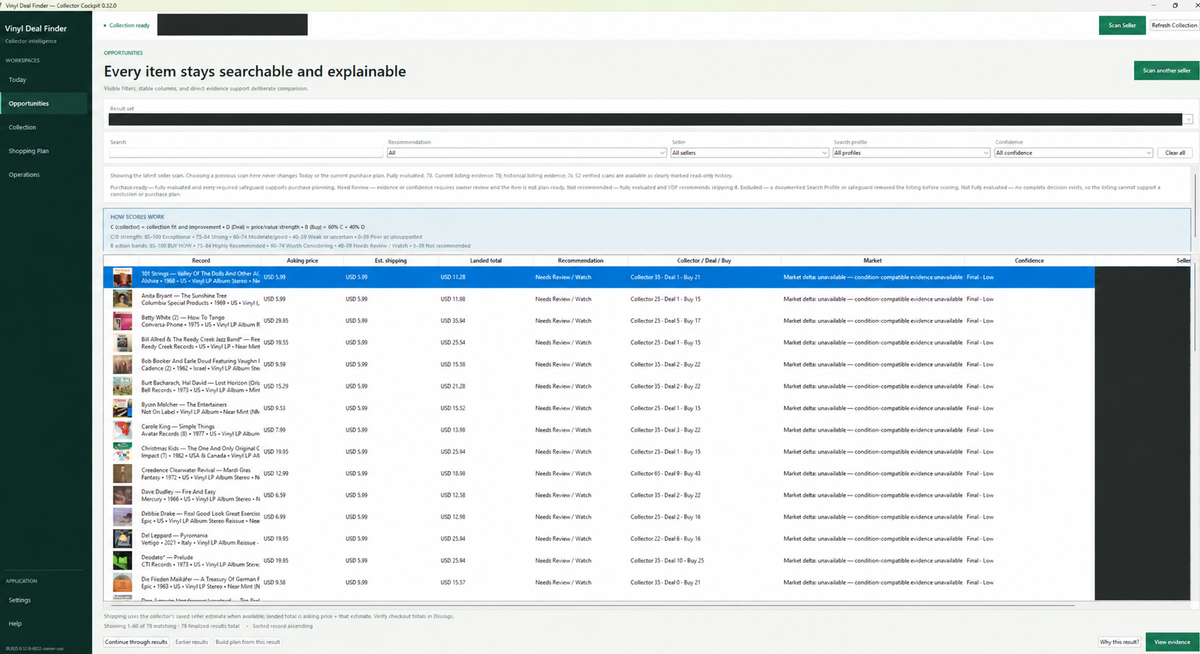The height and width of the screenshot is (654, 1200).
Task: Click the Betty White album cover thumbnail
Action: point(123,321)
